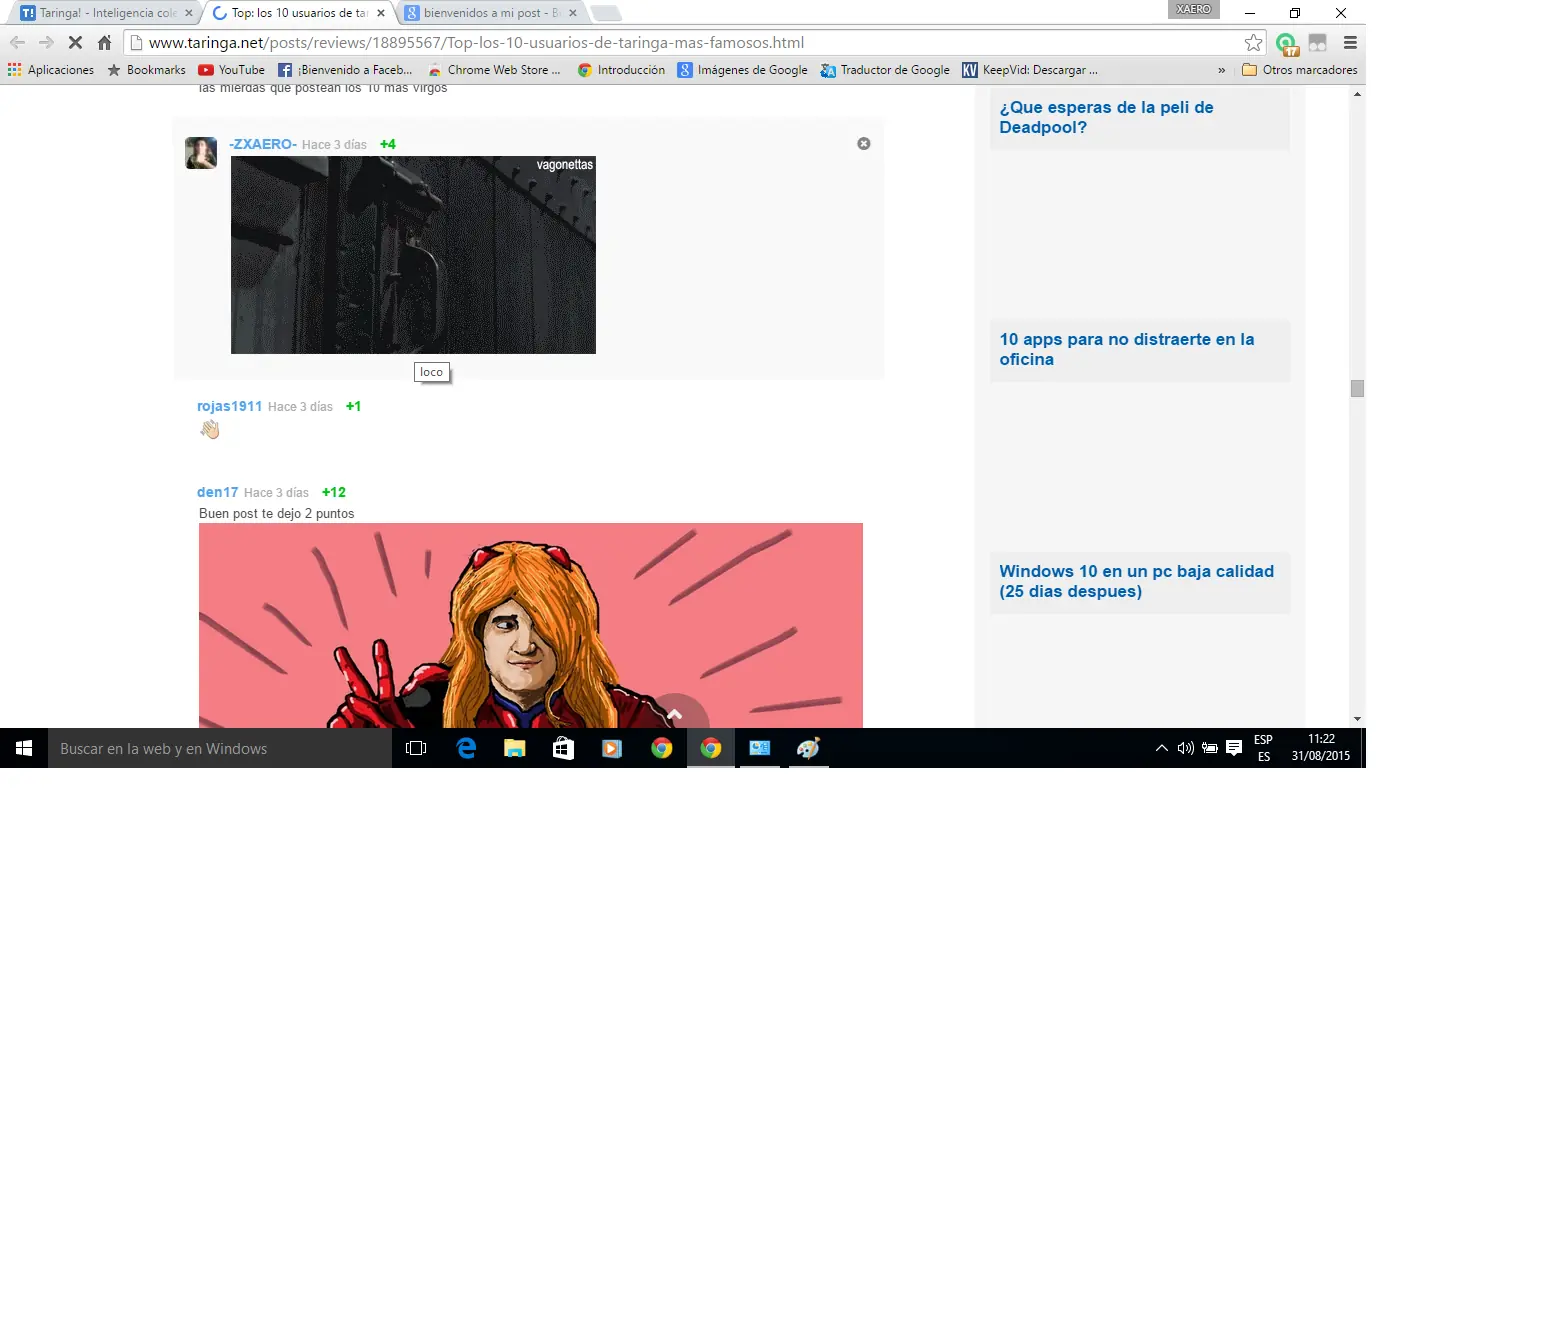Bookmark this page with the star icon

tap(1253, 42)
